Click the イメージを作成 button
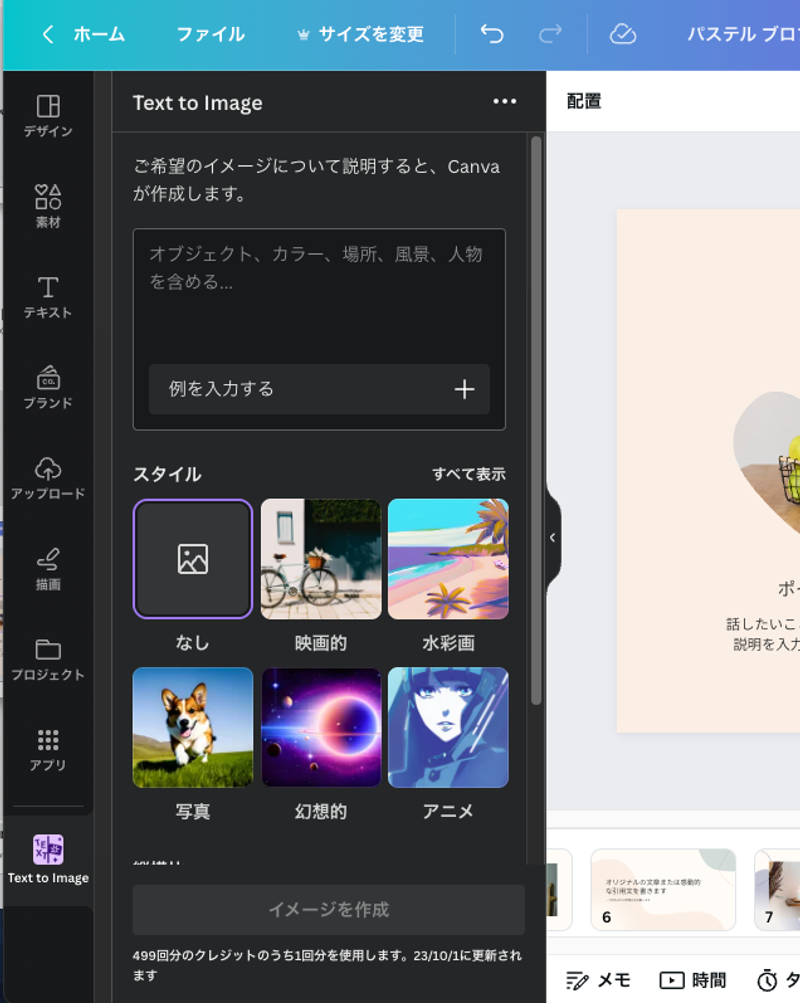The width and height of the screenshot is (800, 1003). tap(329, 910)
